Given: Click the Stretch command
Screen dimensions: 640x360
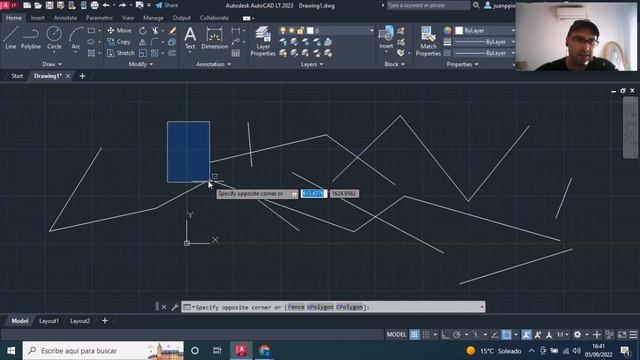Looking at the screenshot, I should (x=120, y=53).
